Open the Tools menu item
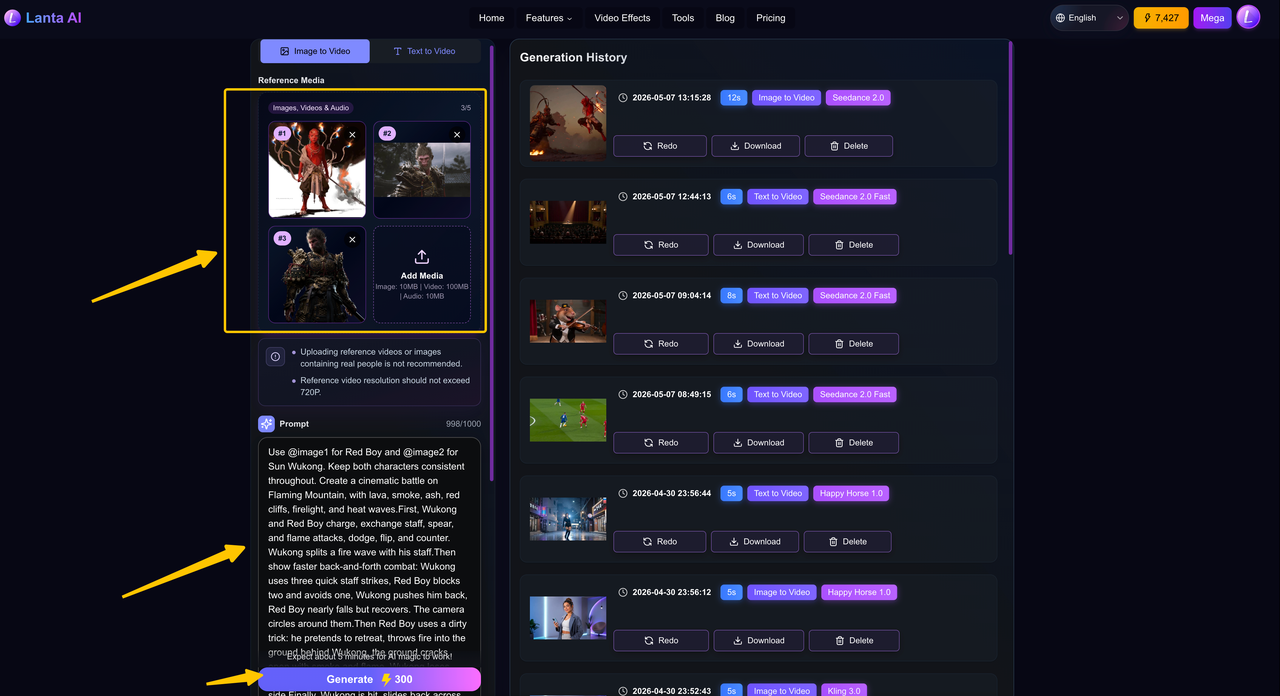Viewport: 1280px width, 696px height. pos(683,18)
